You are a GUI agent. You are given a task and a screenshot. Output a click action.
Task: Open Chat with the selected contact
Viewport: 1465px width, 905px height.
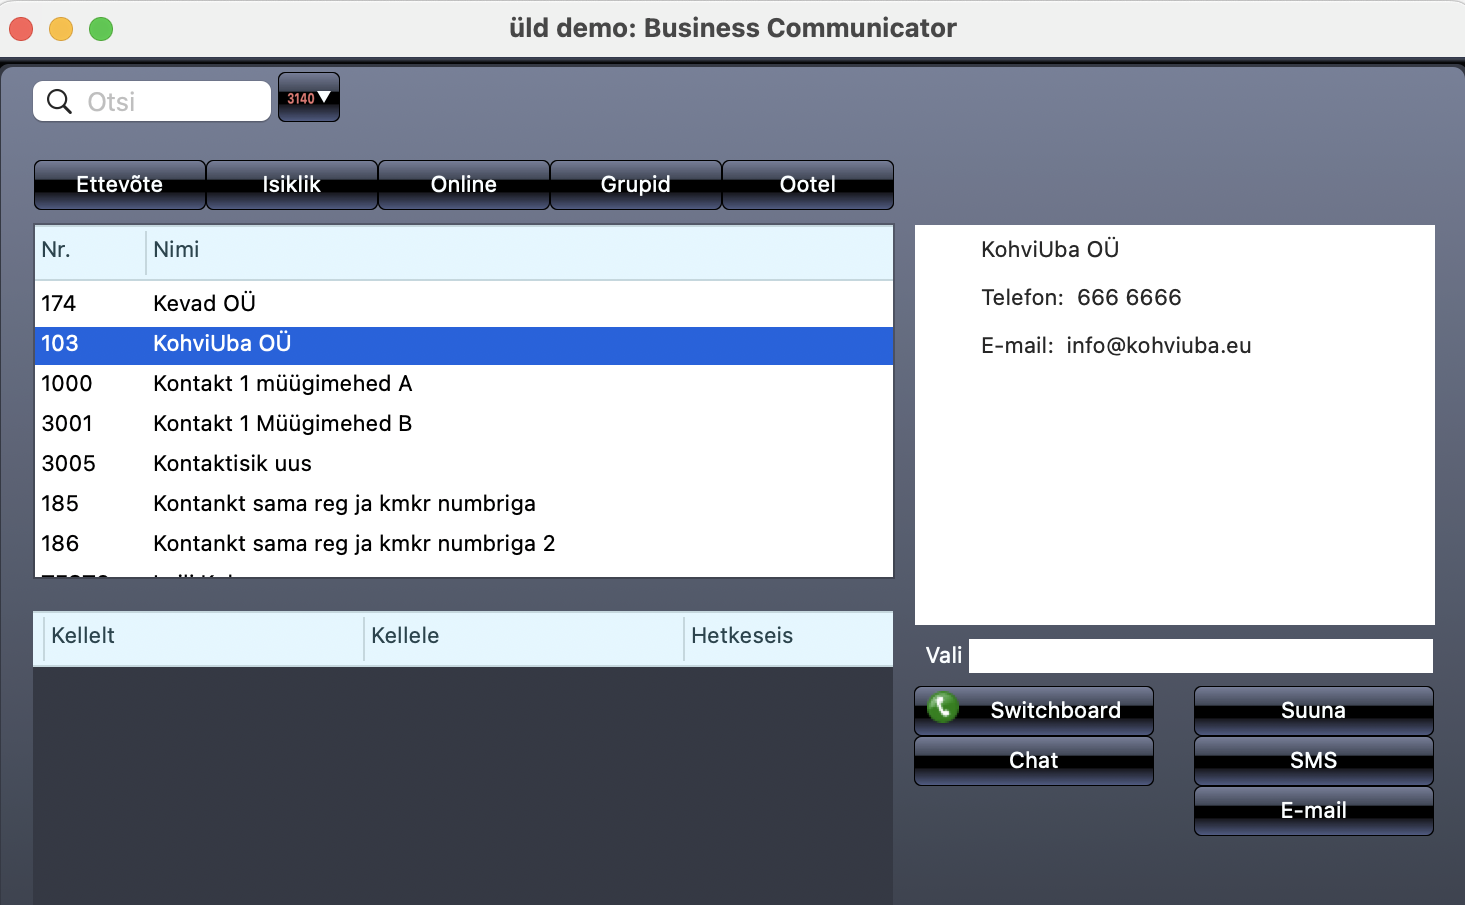point(1033,761)
